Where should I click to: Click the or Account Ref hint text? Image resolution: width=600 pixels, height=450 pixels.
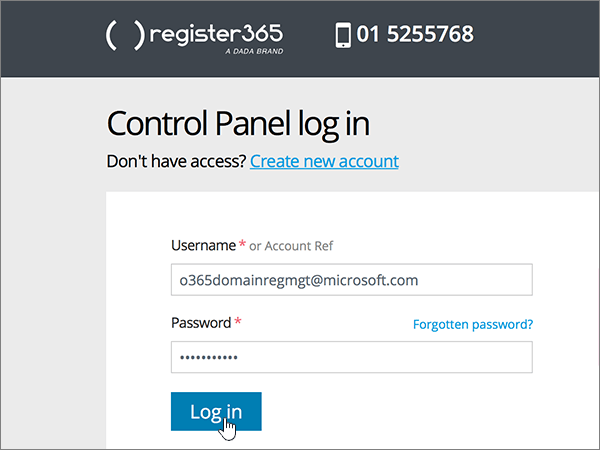point(291,246)
